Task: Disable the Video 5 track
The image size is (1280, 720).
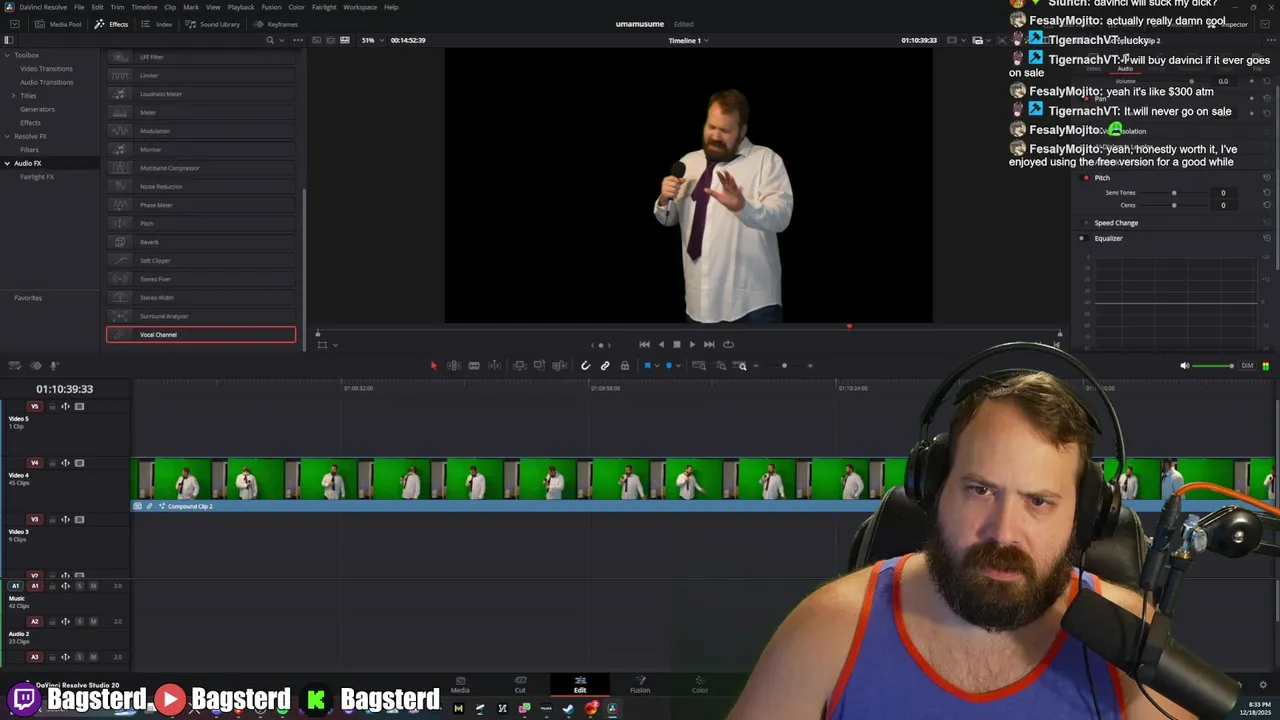Action: point(79,406)
